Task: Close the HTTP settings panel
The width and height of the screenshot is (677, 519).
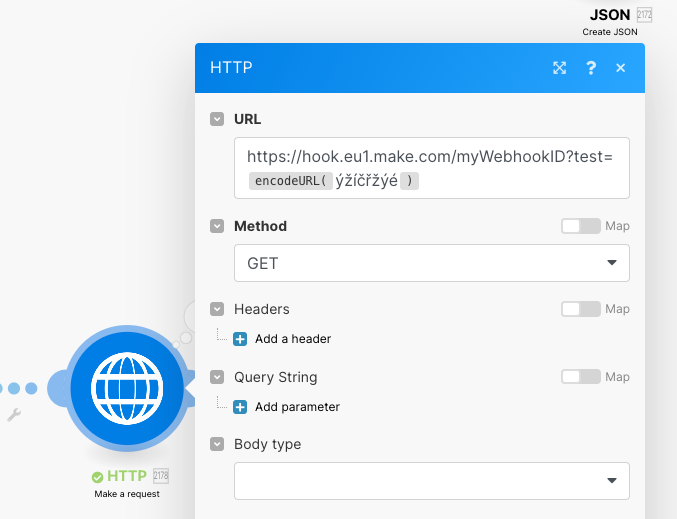Action: [x=621, y=68]
